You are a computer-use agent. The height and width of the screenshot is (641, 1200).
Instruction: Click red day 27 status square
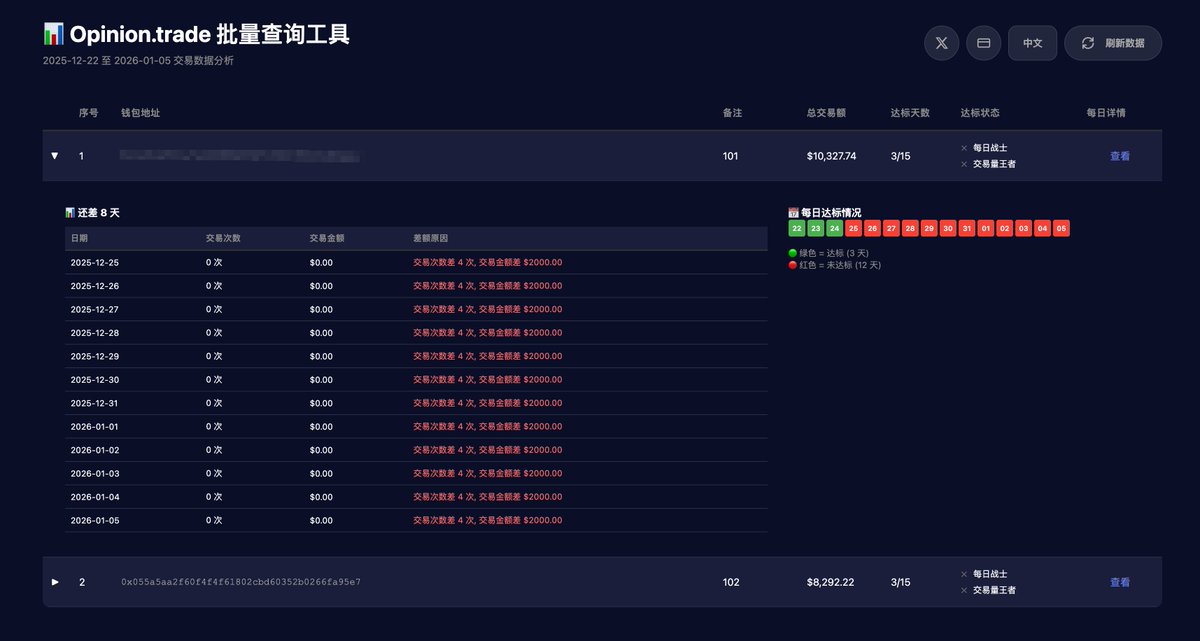click(x=891, y=228)
